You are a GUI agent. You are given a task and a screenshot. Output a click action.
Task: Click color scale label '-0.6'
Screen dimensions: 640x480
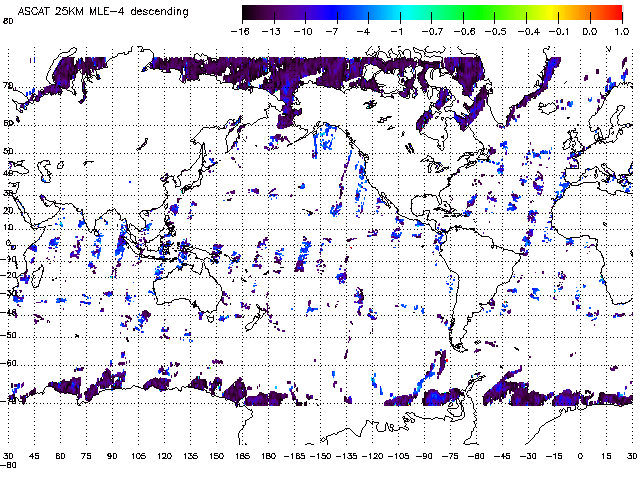(x=464, y=32)
